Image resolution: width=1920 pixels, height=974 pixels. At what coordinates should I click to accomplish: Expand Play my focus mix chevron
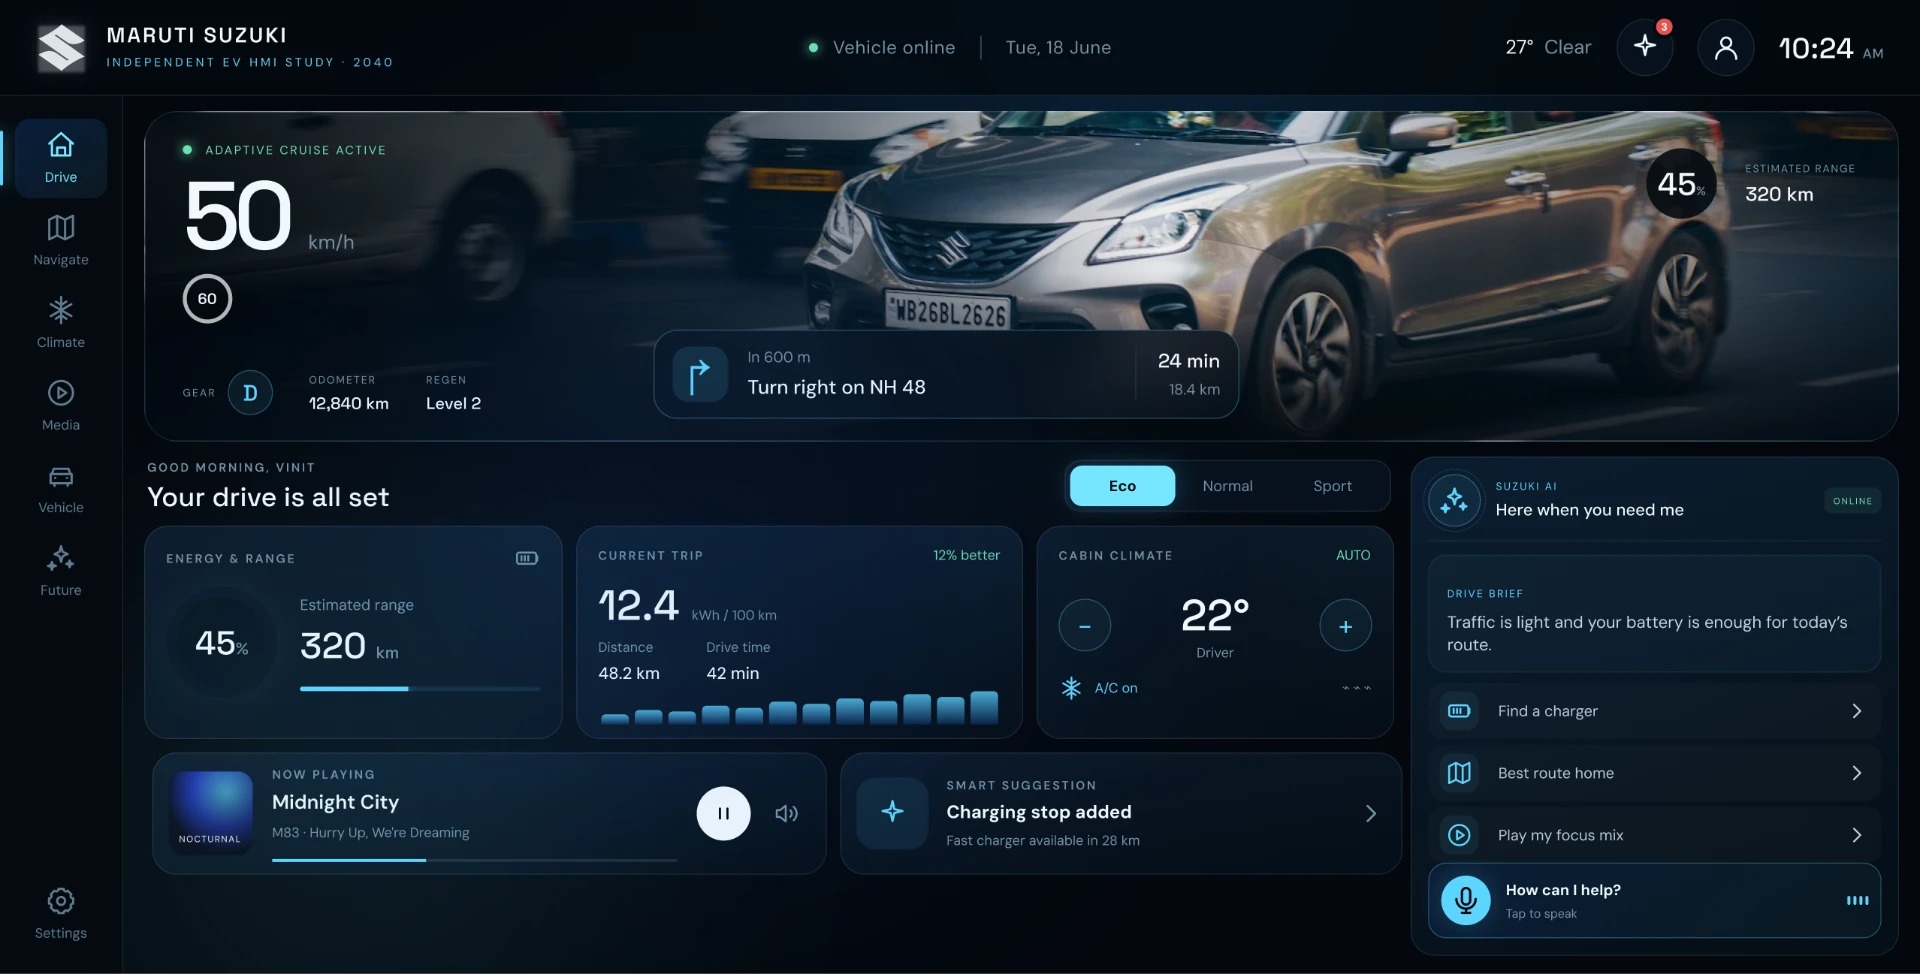pyautogui.click(x=1857, y=835)
